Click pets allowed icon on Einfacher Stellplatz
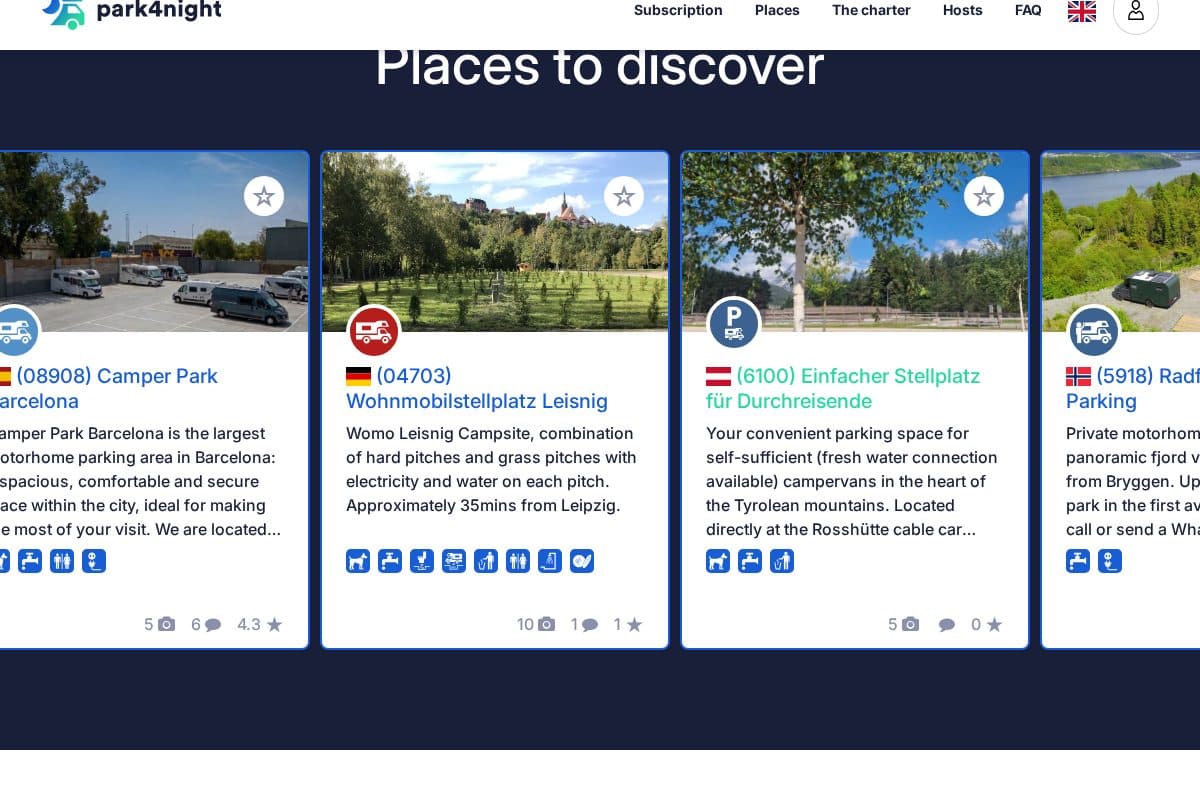 point(718,561)
